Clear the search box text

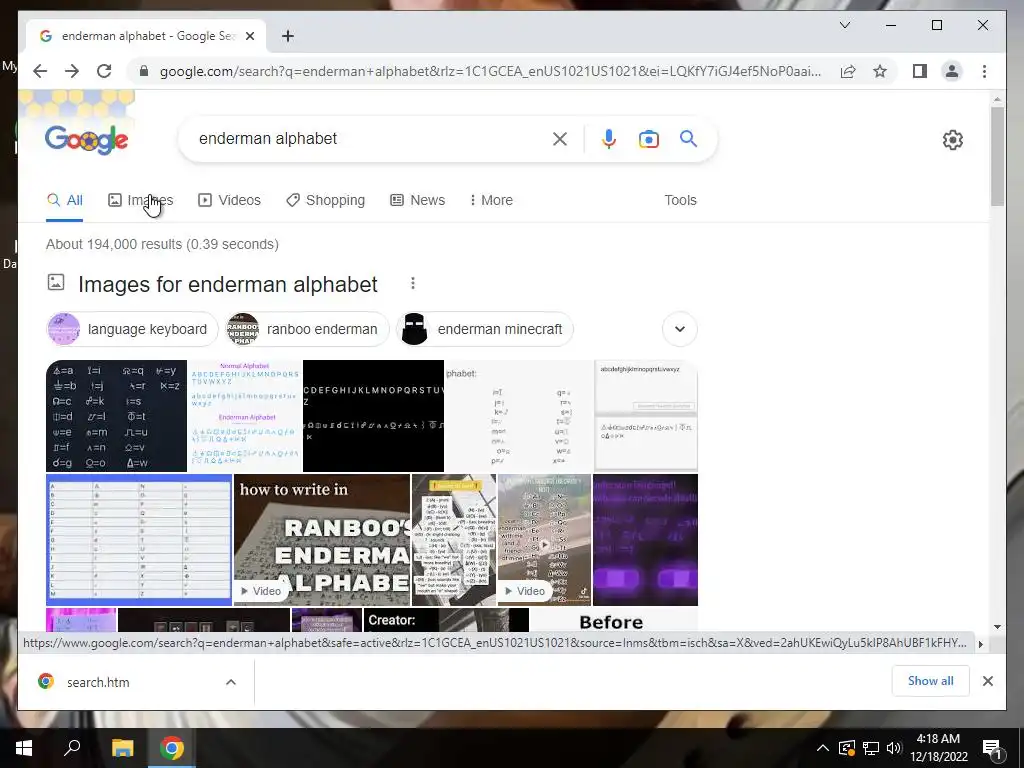(560, 138)
